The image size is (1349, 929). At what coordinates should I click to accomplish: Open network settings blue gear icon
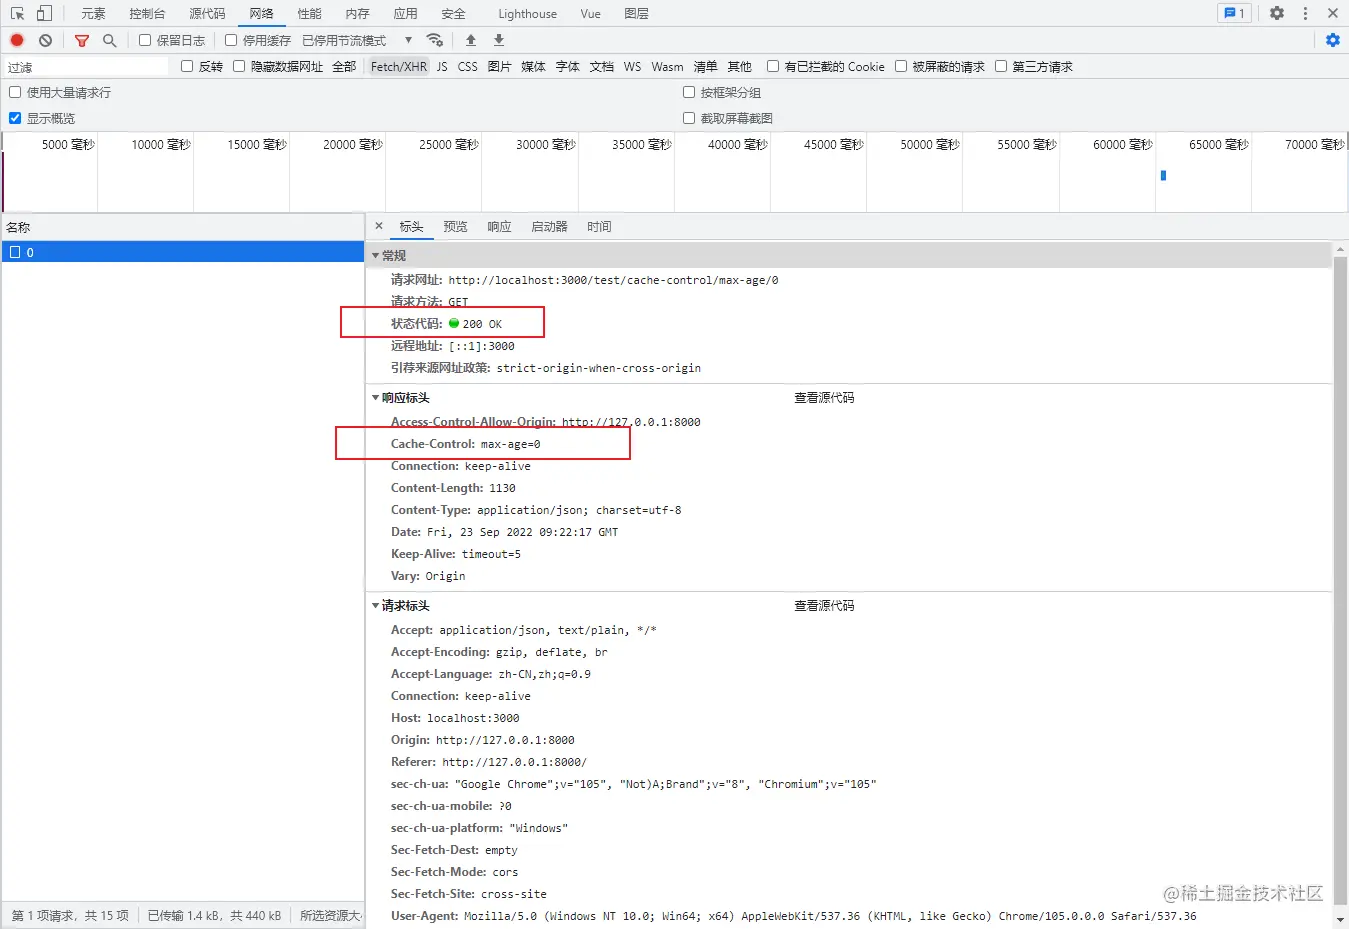1333,40
